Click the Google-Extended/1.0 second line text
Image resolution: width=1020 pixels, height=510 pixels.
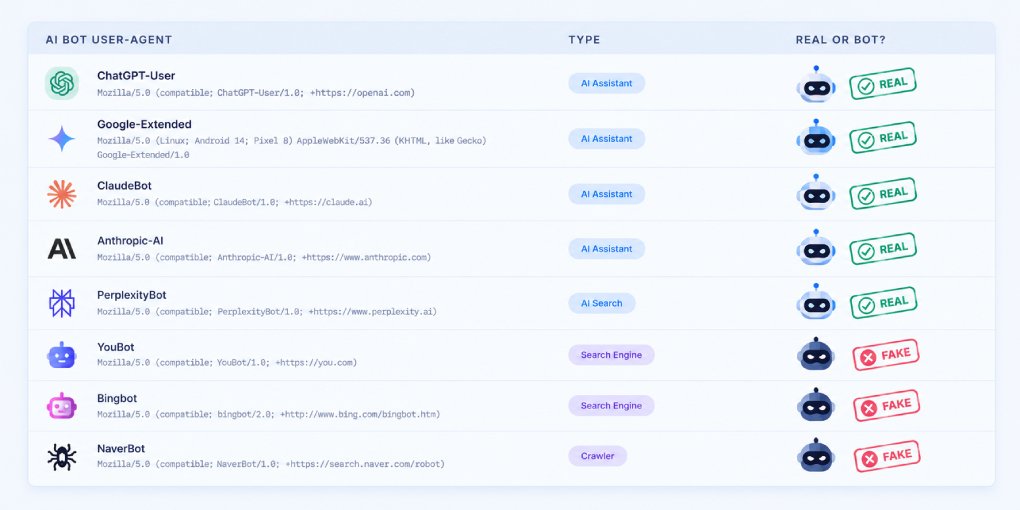click(x=143, y=155)
